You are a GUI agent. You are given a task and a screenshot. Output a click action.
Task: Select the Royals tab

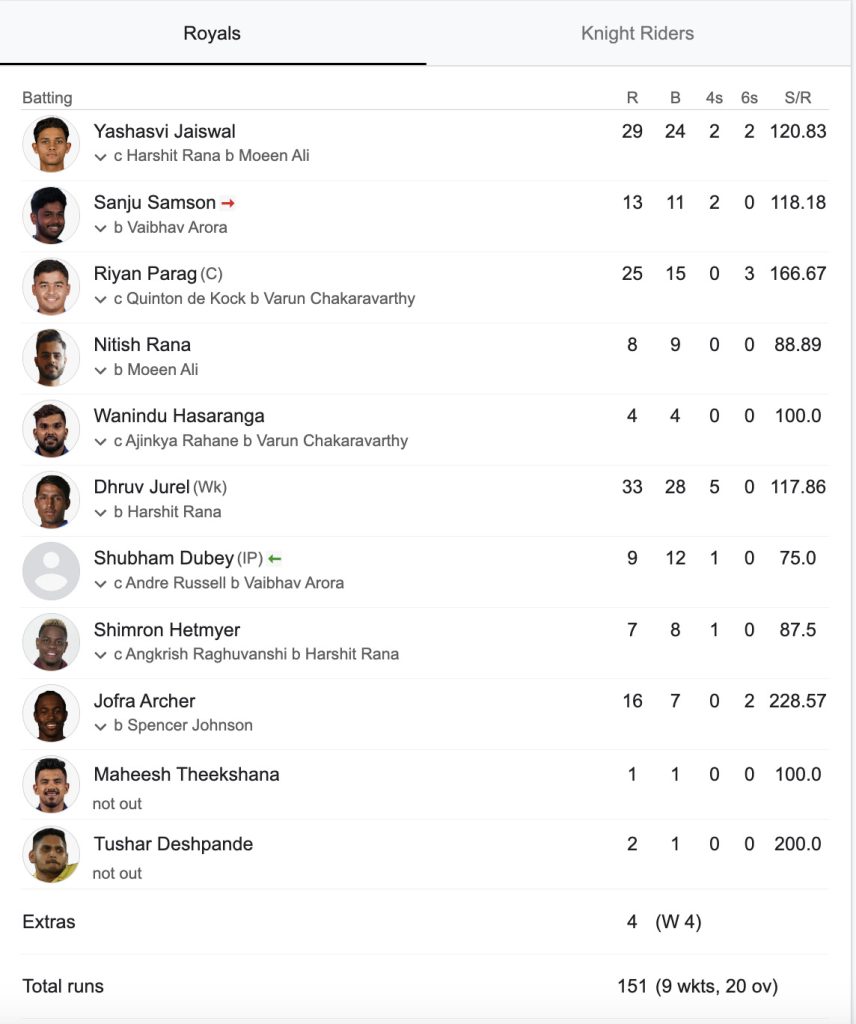[212, 33]
